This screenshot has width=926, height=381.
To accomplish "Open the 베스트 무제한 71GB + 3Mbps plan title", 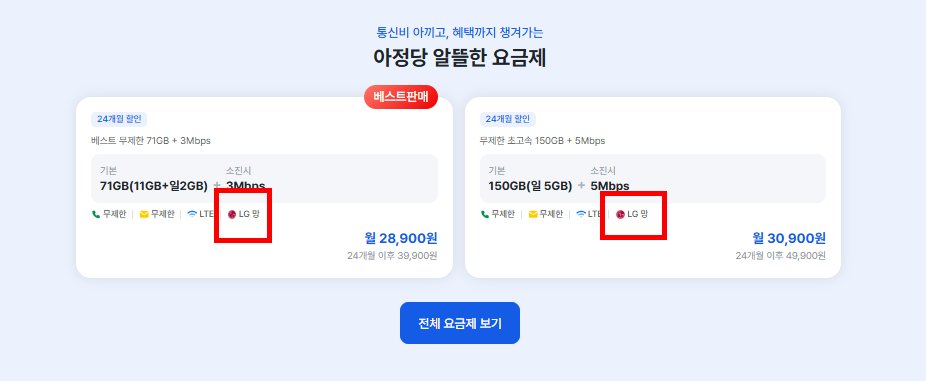I will (151, 141).
